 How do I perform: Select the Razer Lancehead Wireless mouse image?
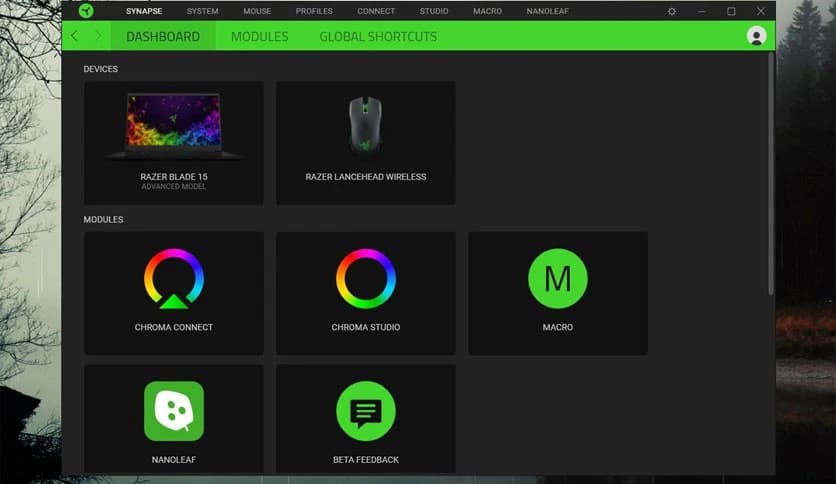(366, 125)
